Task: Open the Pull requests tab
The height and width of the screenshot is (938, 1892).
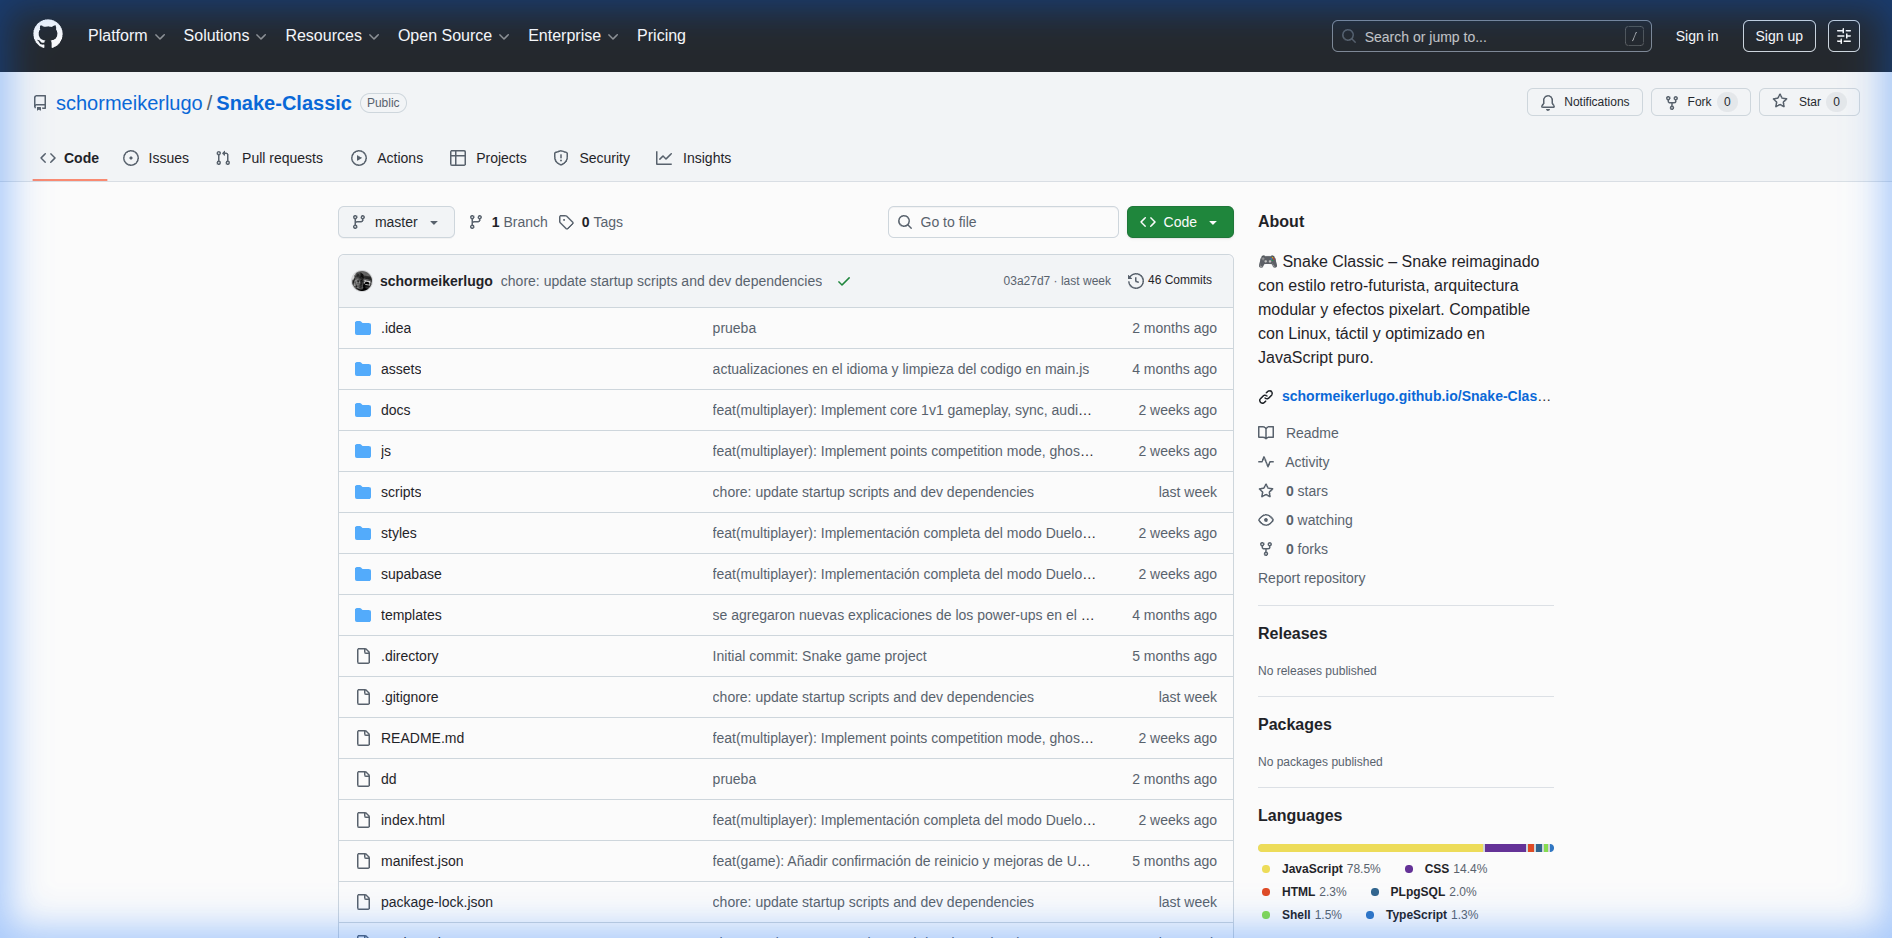Action: coord(270,158)
